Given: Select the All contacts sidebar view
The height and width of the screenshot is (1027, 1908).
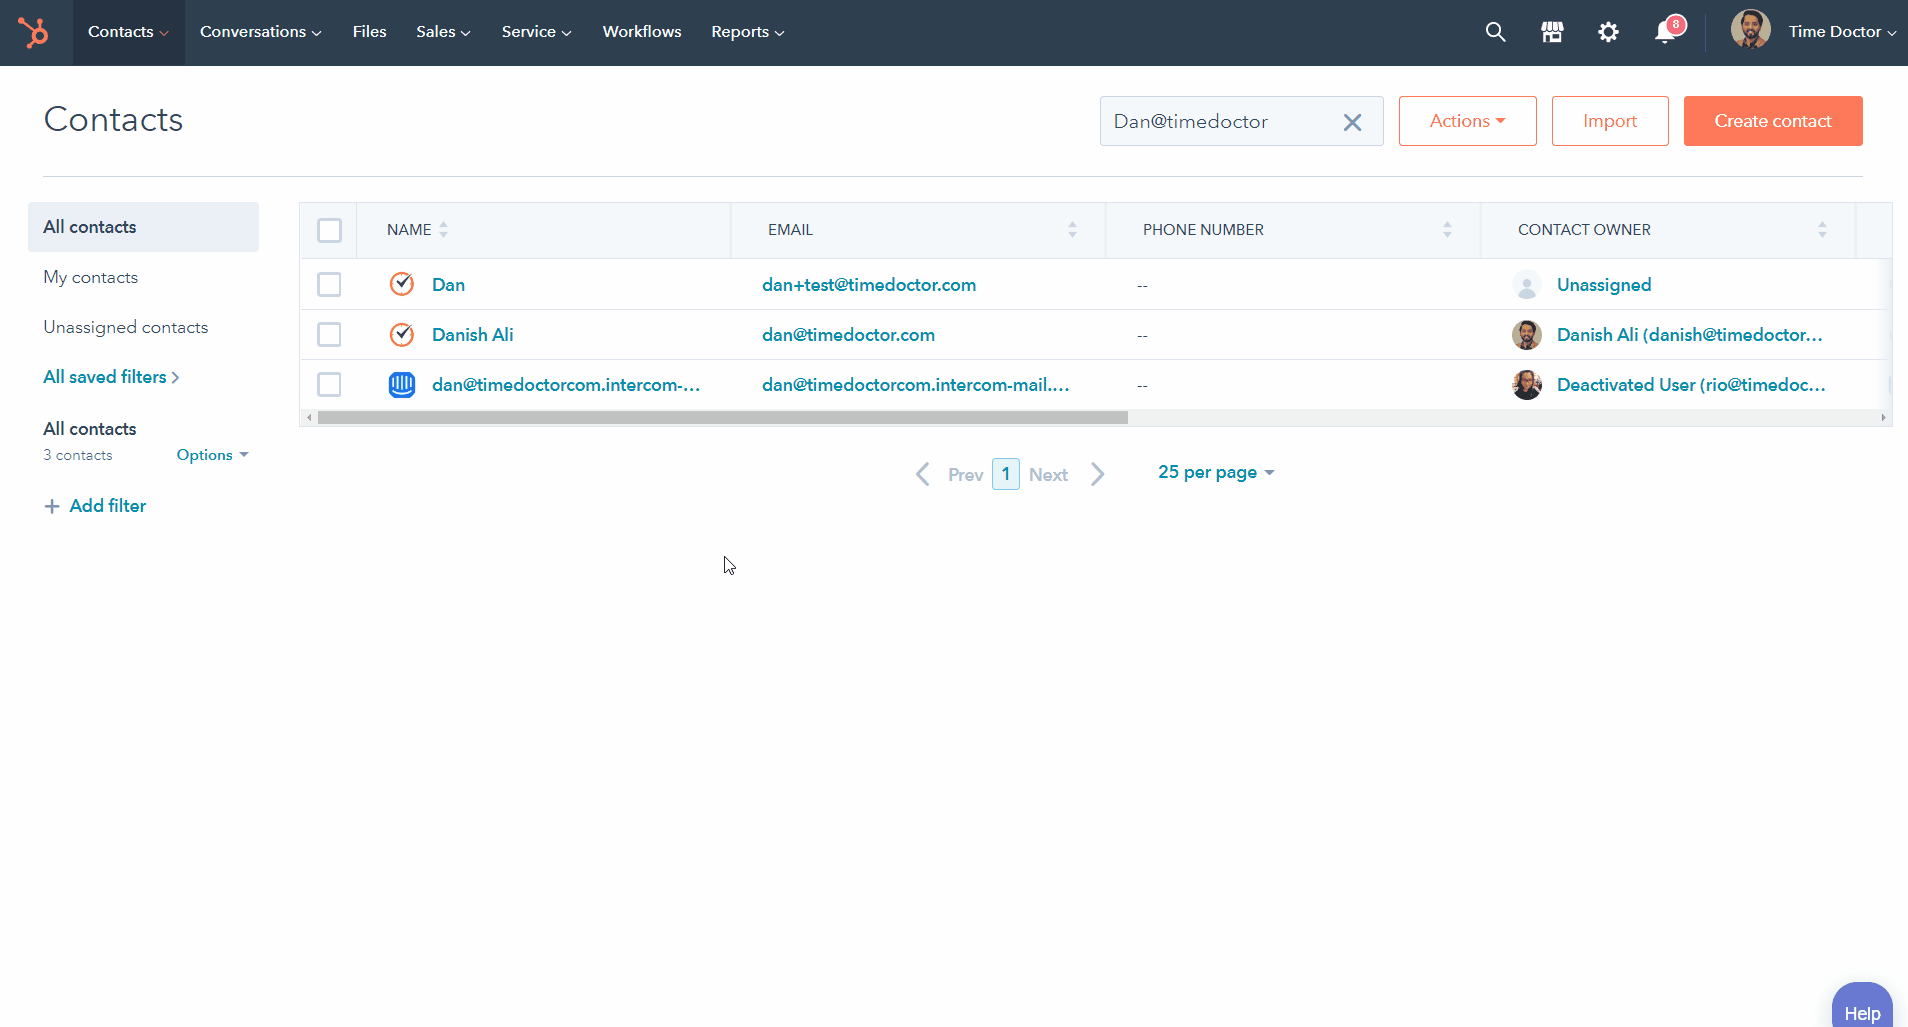Looking at the screenshot, I should pos(143,227).
